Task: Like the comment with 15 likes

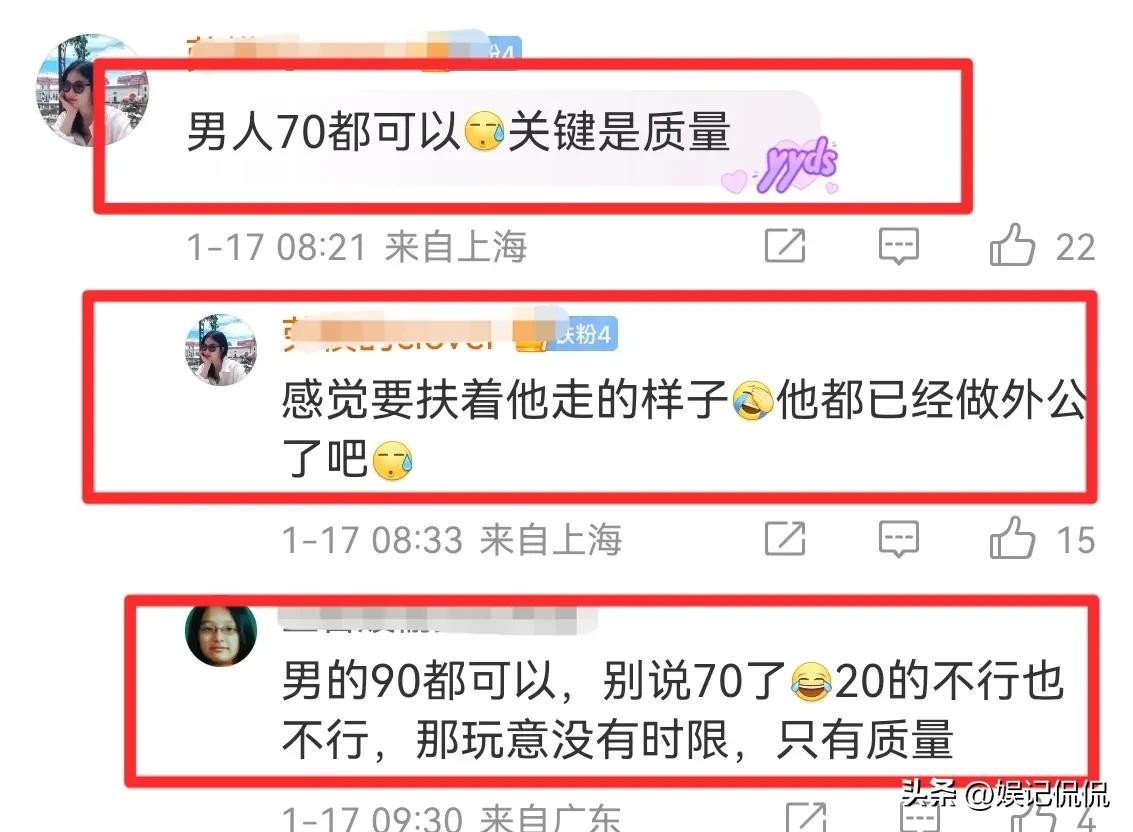Action: tap(1012, 538)
